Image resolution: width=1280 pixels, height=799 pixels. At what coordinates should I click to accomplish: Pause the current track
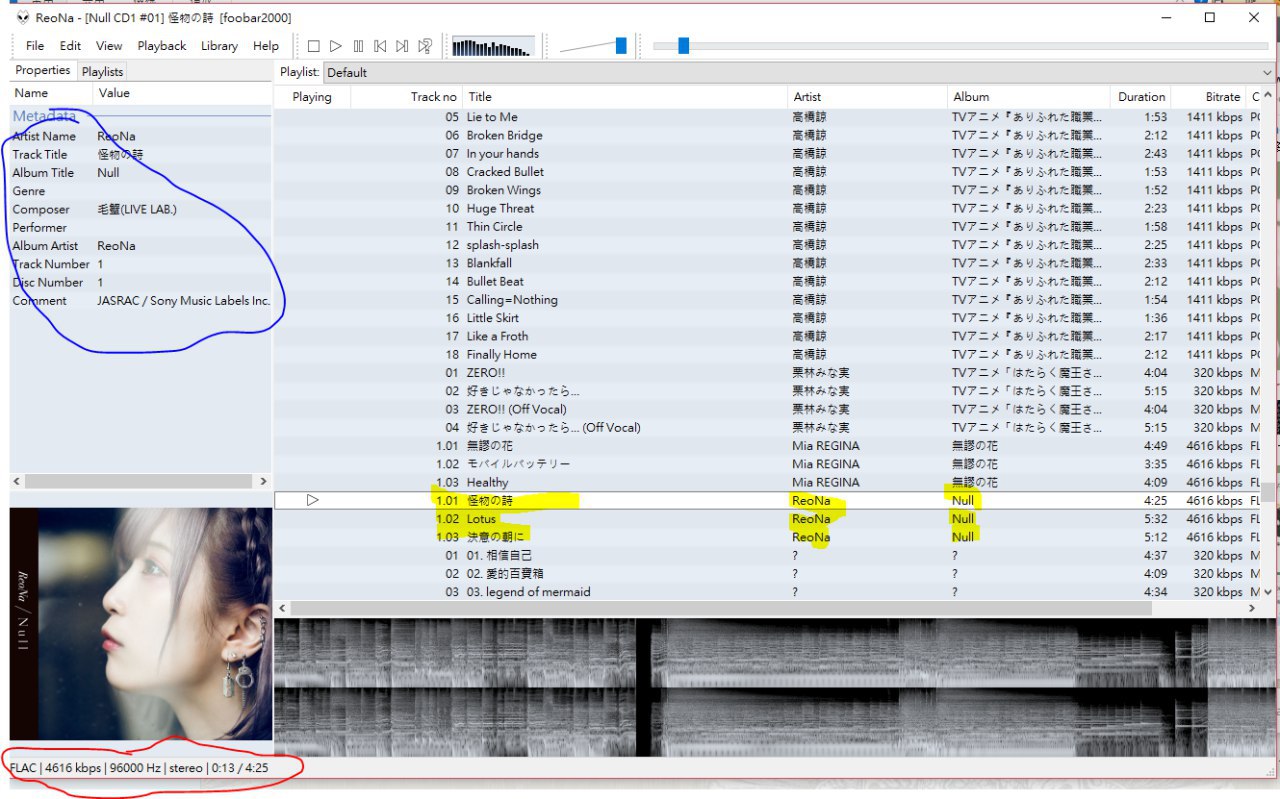[x=358, y=46]
